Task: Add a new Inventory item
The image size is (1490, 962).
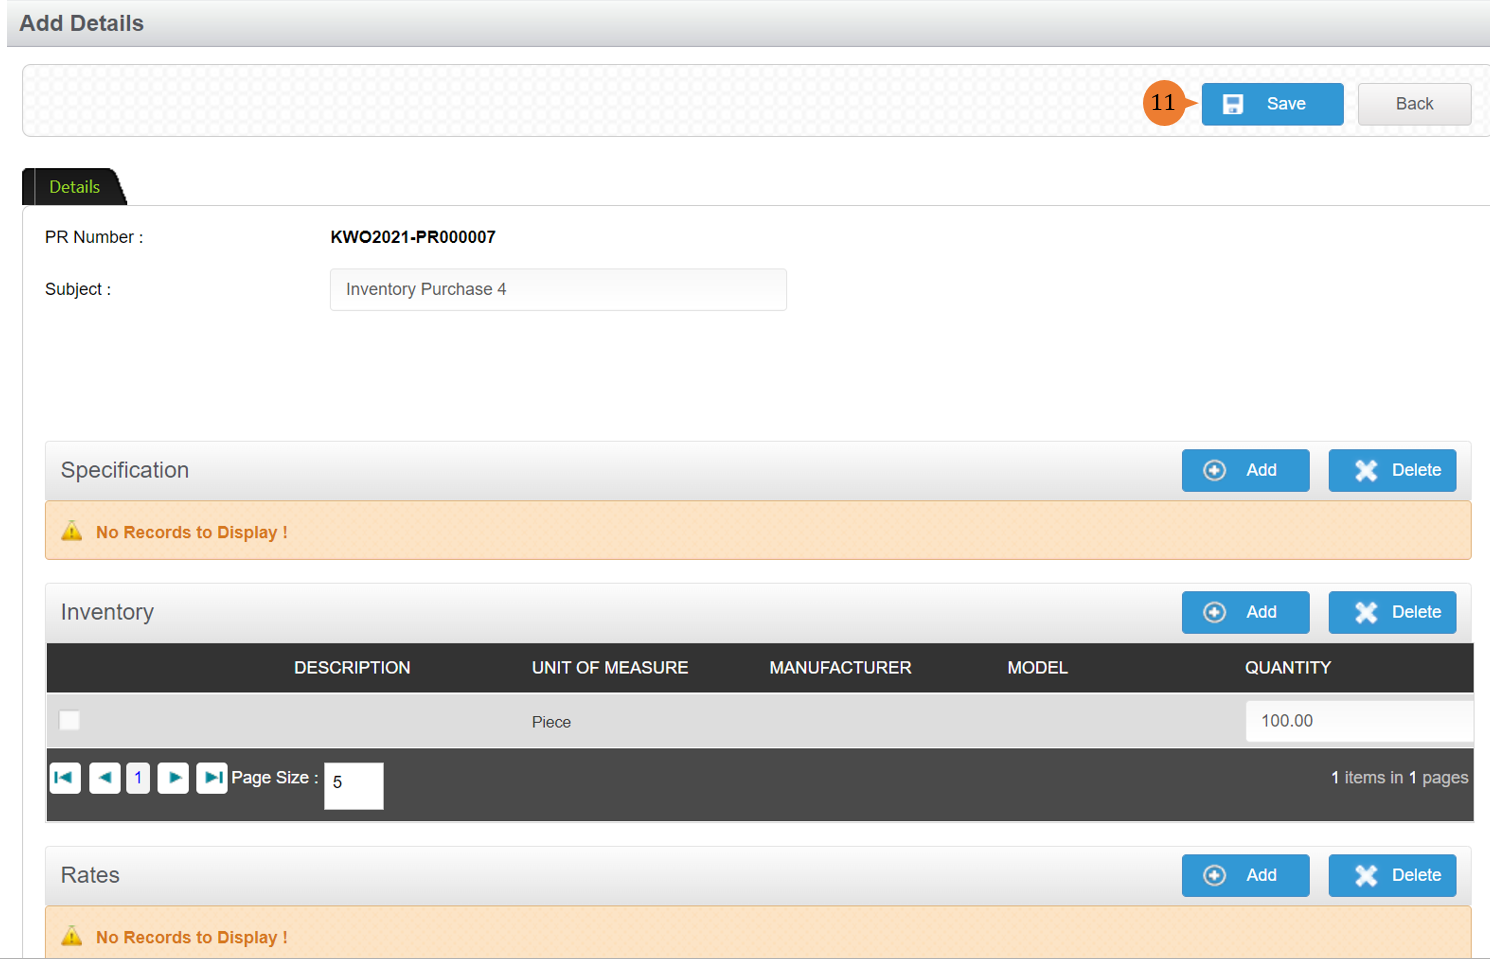Action: pos(1245,612)
